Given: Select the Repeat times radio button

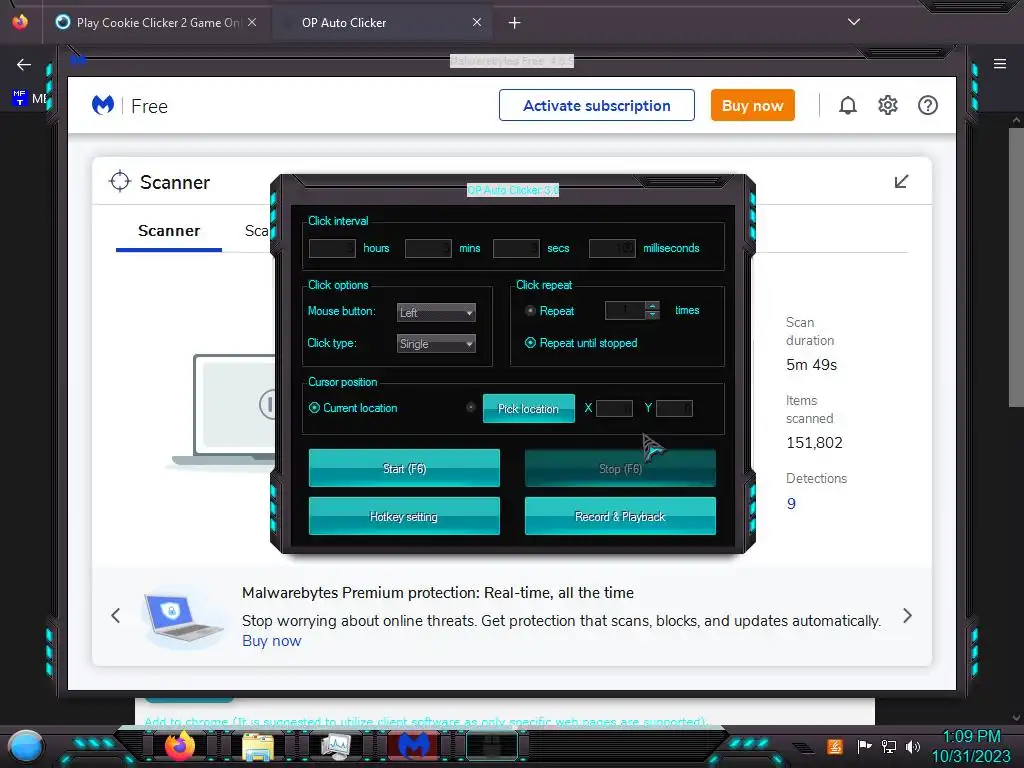Looking at the screenshot, I should (x=530, y=311).
